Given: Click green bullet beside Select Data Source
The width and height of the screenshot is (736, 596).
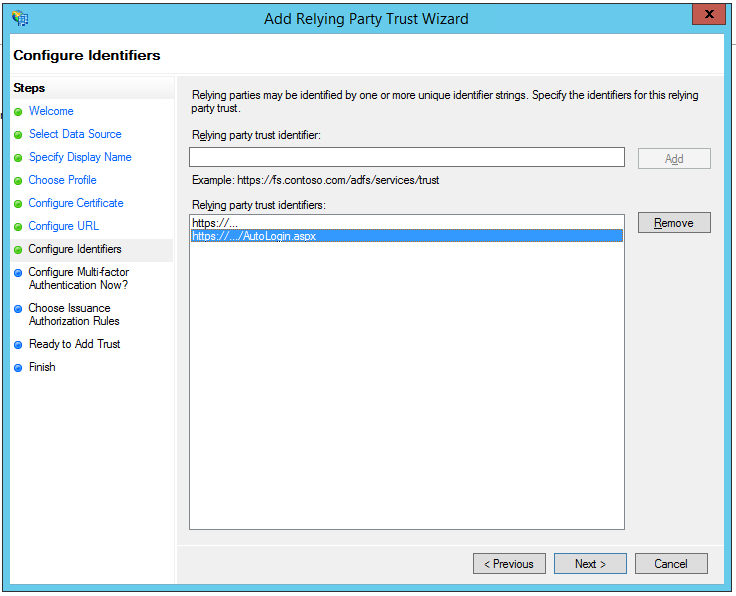Looking at the screenshot, I should tap(18, 135).
